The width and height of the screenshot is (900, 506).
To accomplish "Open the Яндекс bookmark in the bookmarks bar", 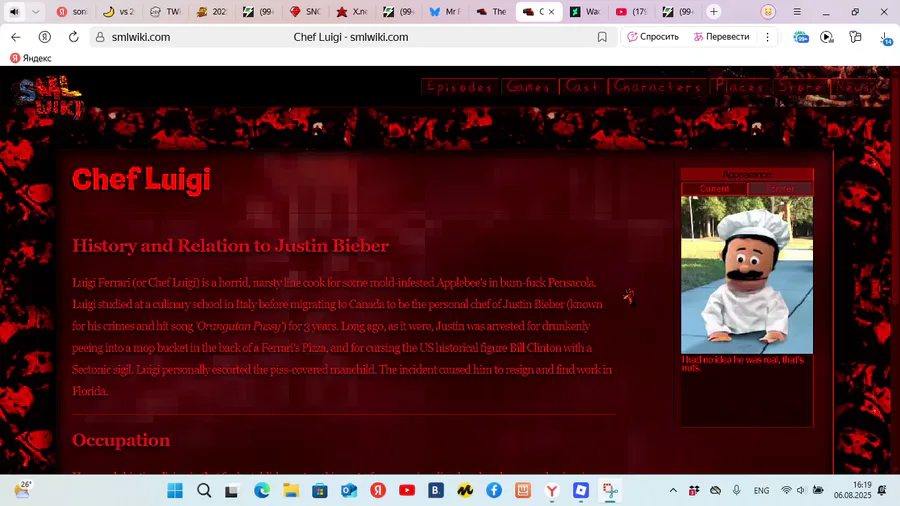I will (x=31, y=58).
